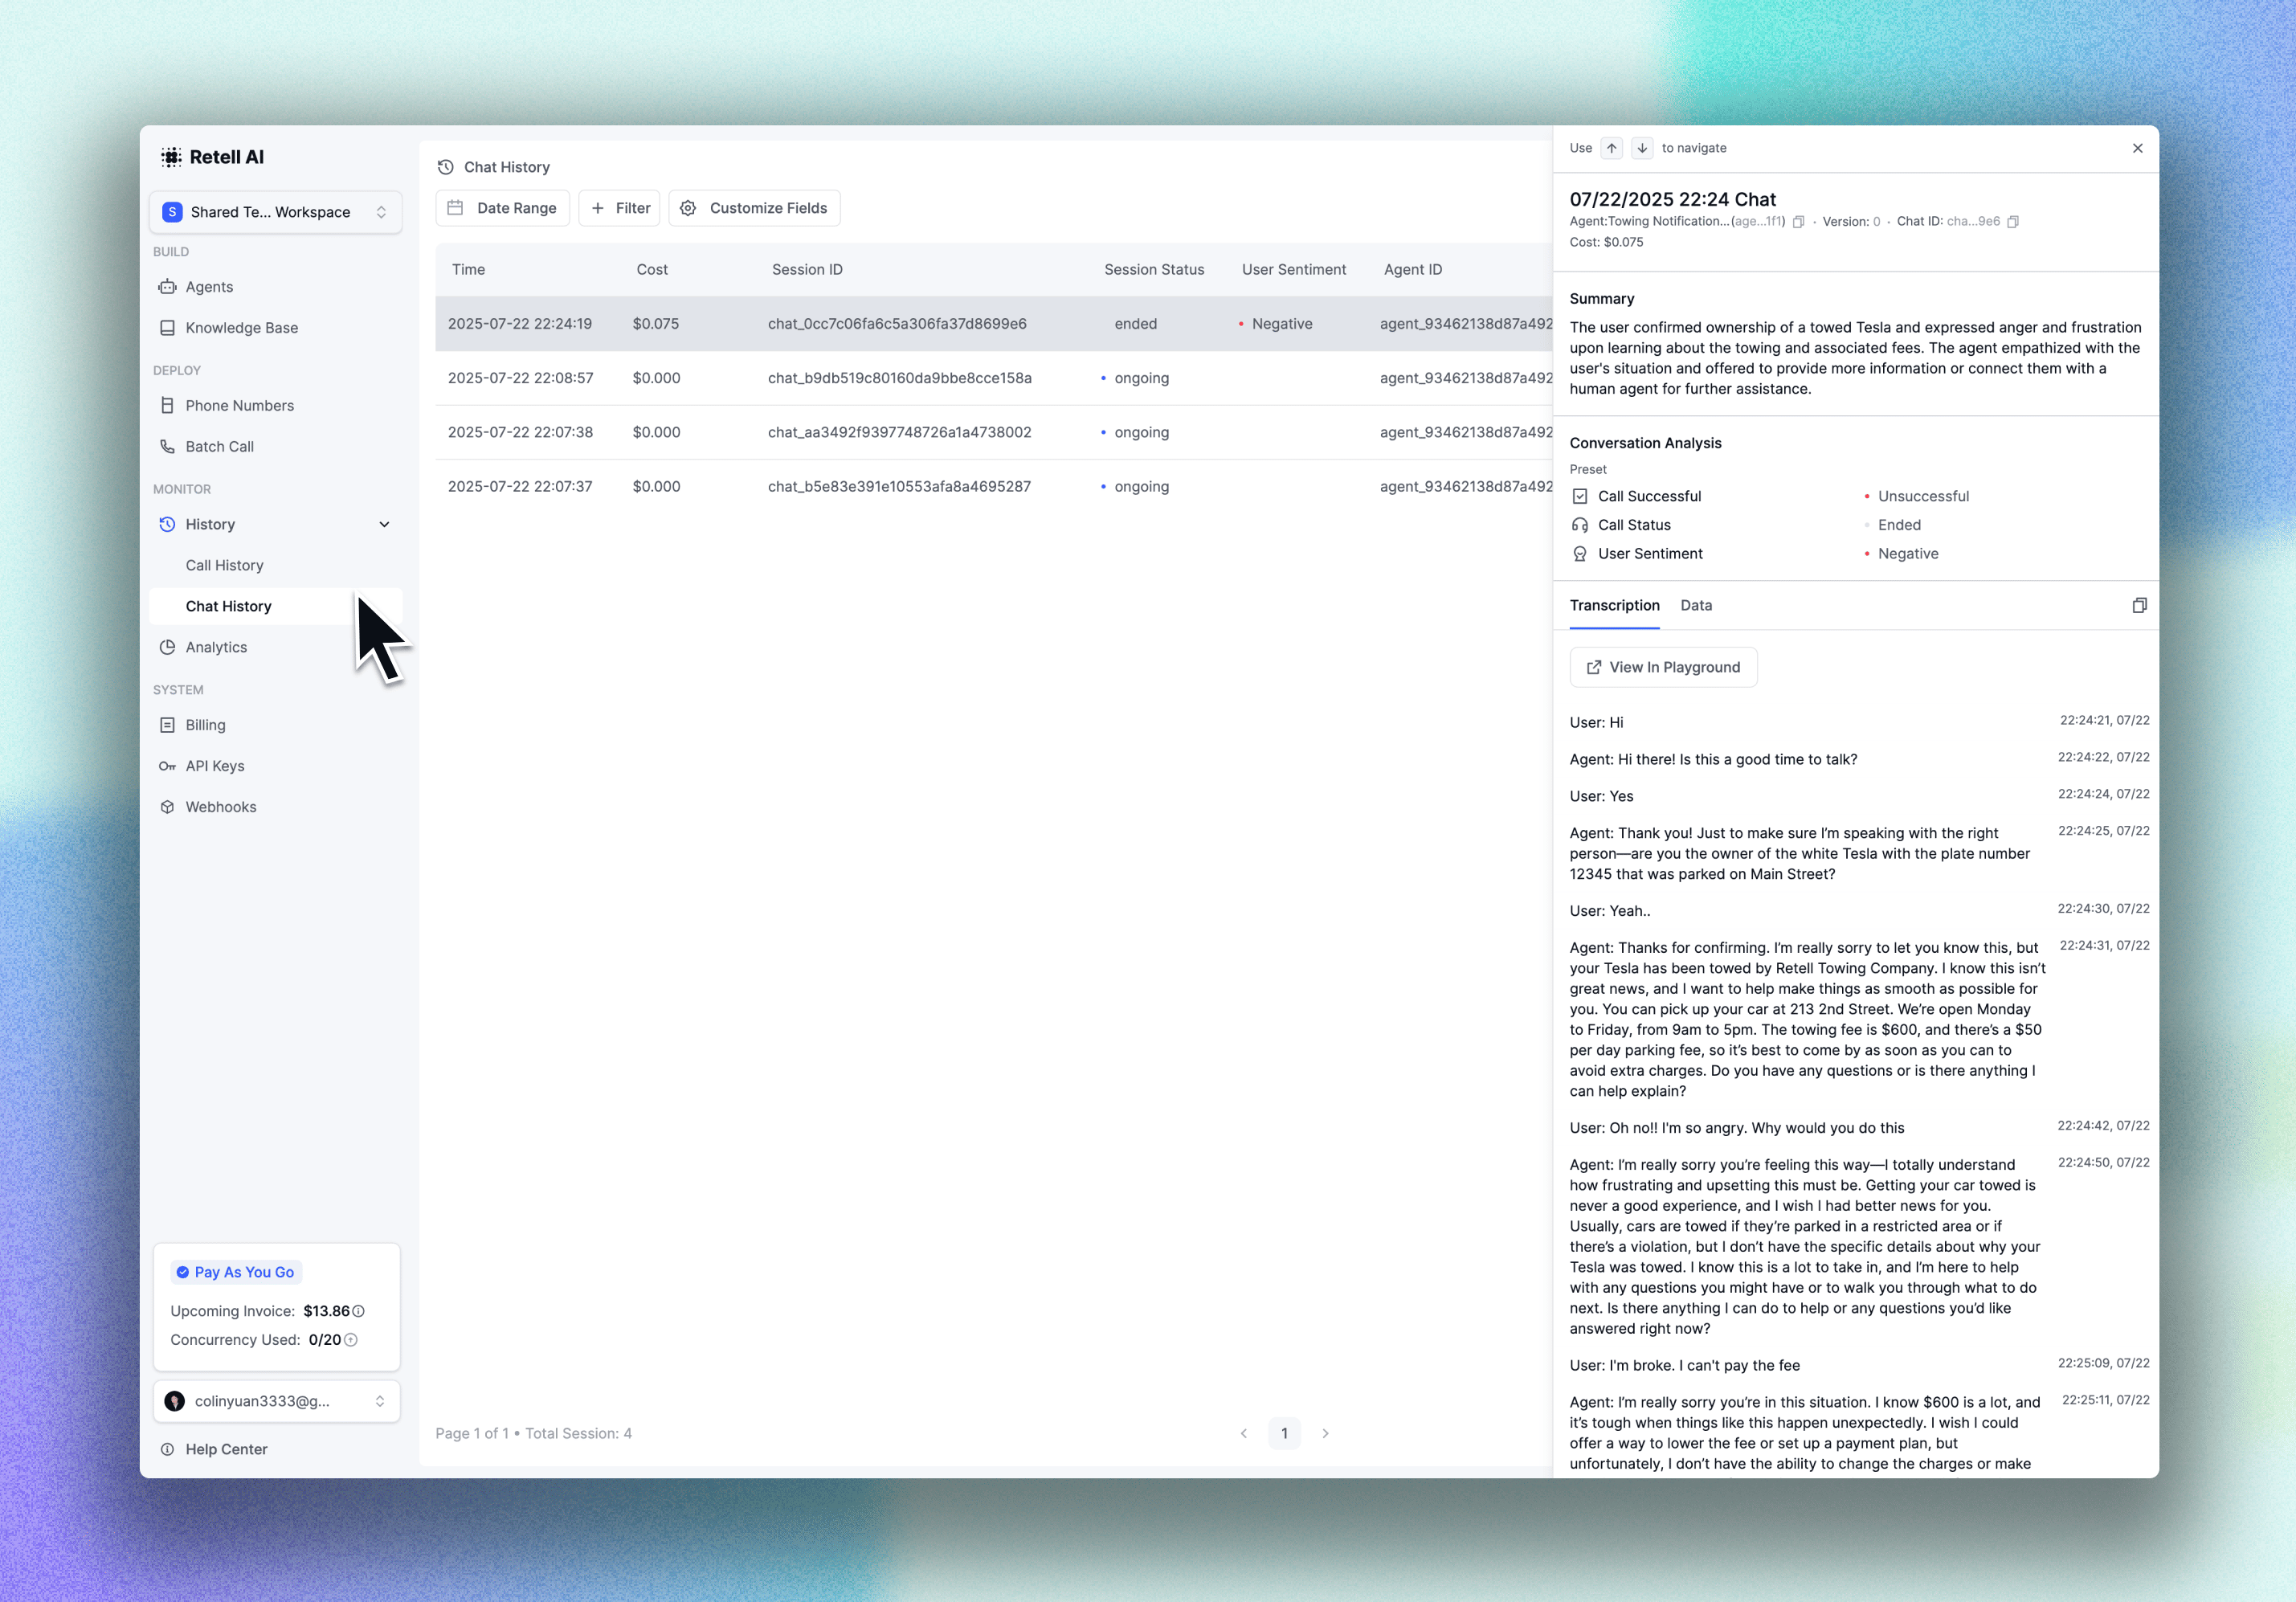Click View In Playground button
The image size is (2296, 1602).
(x=1663, y=668)
